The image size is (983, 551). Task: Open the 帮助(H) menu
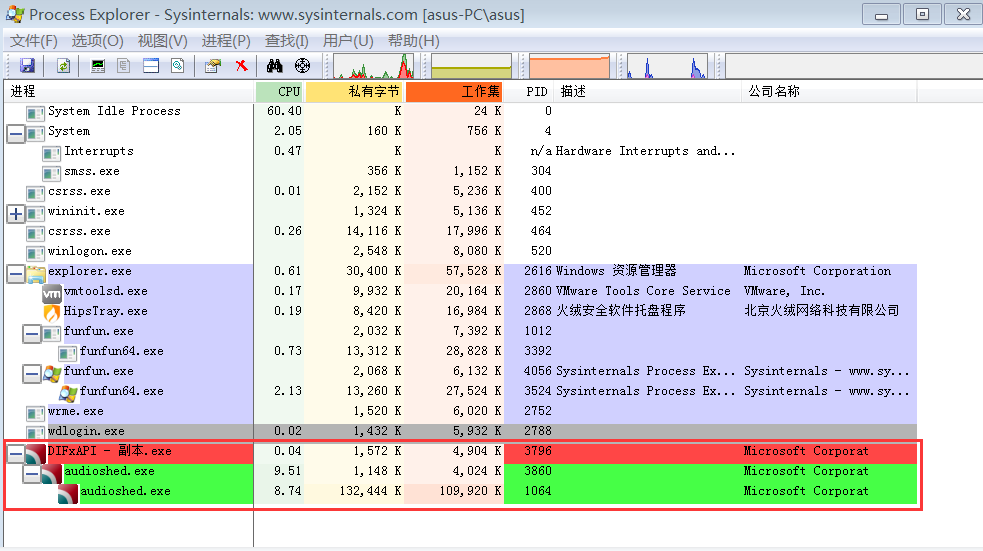413,41
